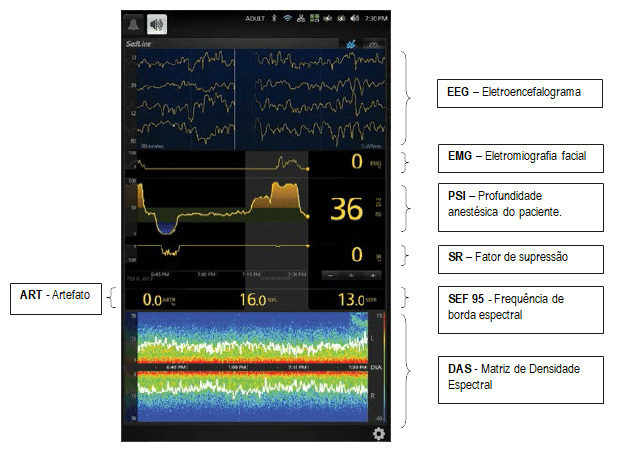Viewport: 623px width, 458px height.
Task: Open the Wi-Fi status icon
Action: pos(287,19)
